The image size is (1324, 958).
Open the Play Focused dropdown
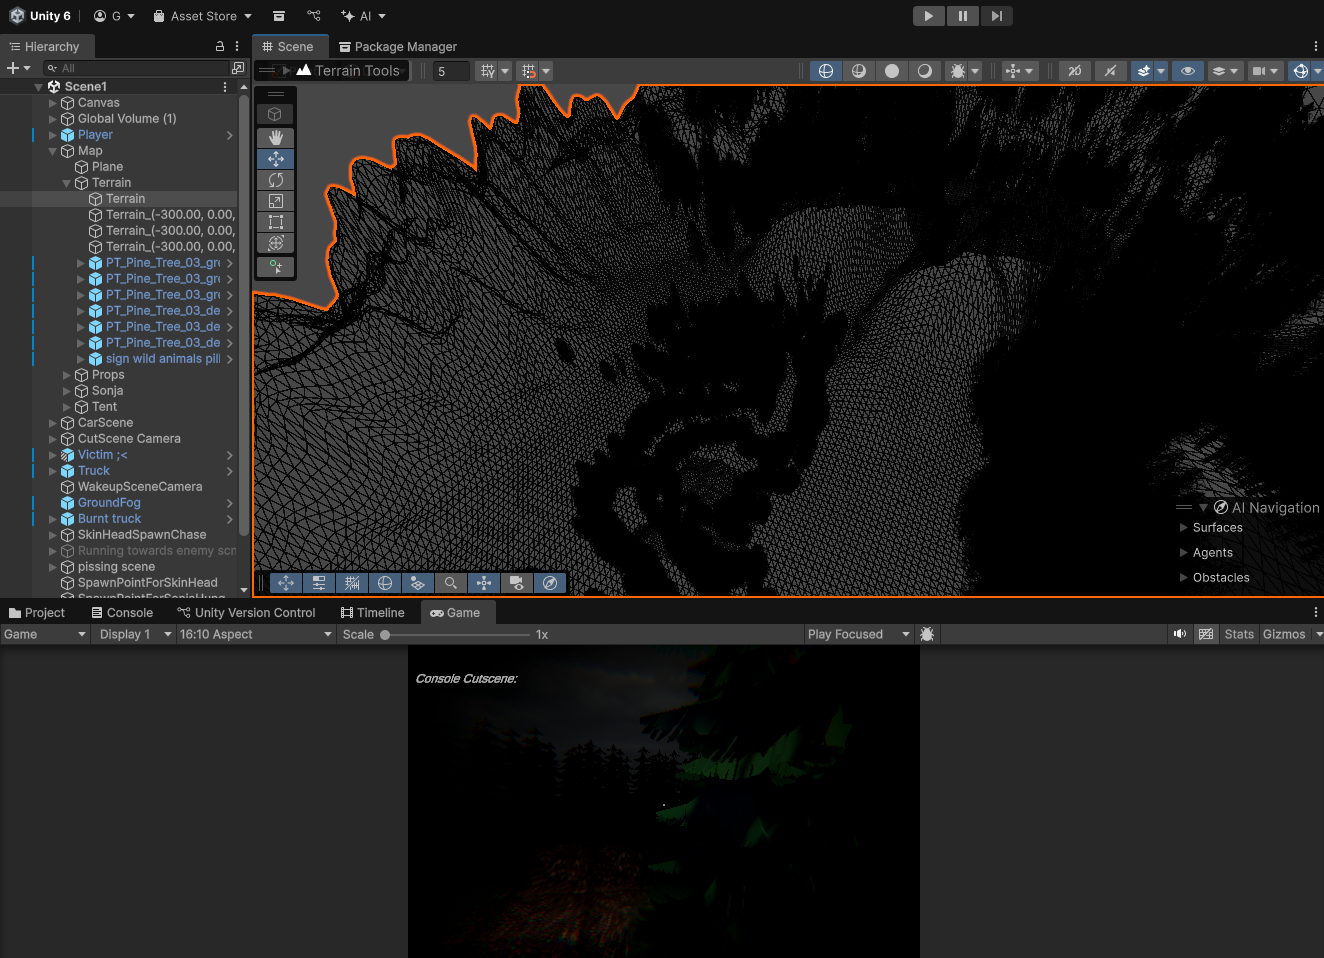[x=859, y=634]
